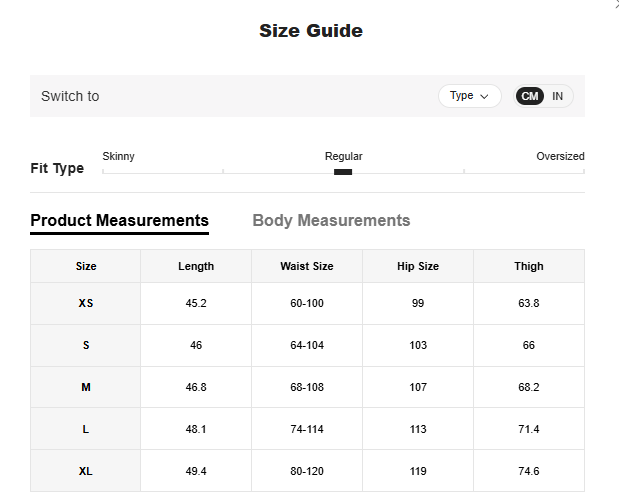Open the Type dropdown
The height and width of the screenshot is (501, 619).
[x=469, y=96]
